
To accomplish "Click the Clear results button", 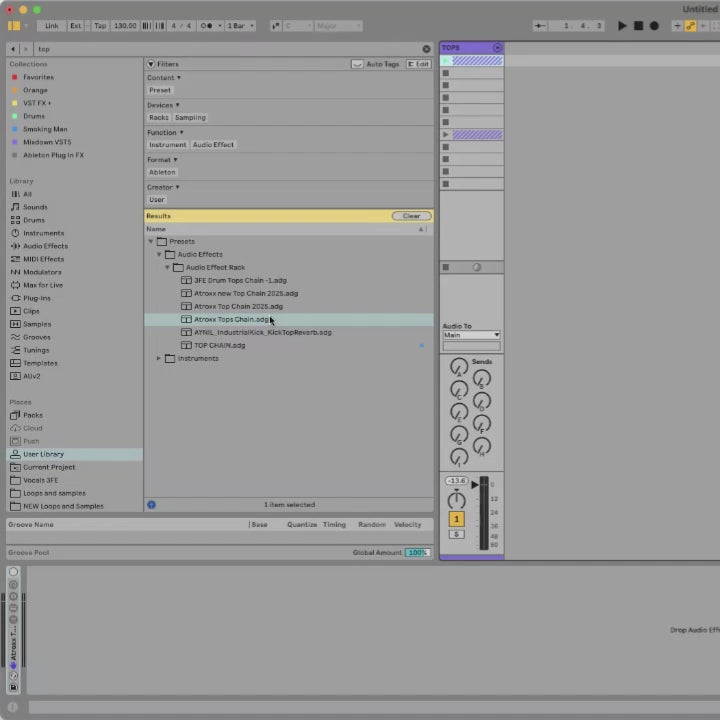I will 411,216.
